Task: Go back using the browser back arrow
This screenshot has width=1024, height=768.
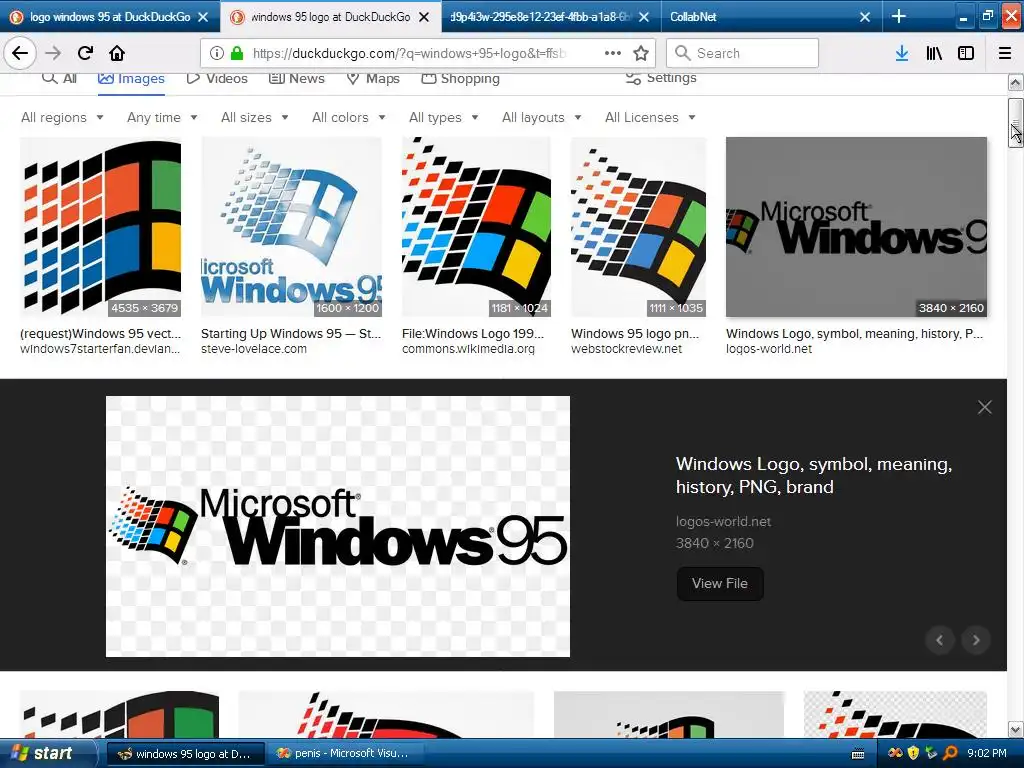Action: pos(20,53)
